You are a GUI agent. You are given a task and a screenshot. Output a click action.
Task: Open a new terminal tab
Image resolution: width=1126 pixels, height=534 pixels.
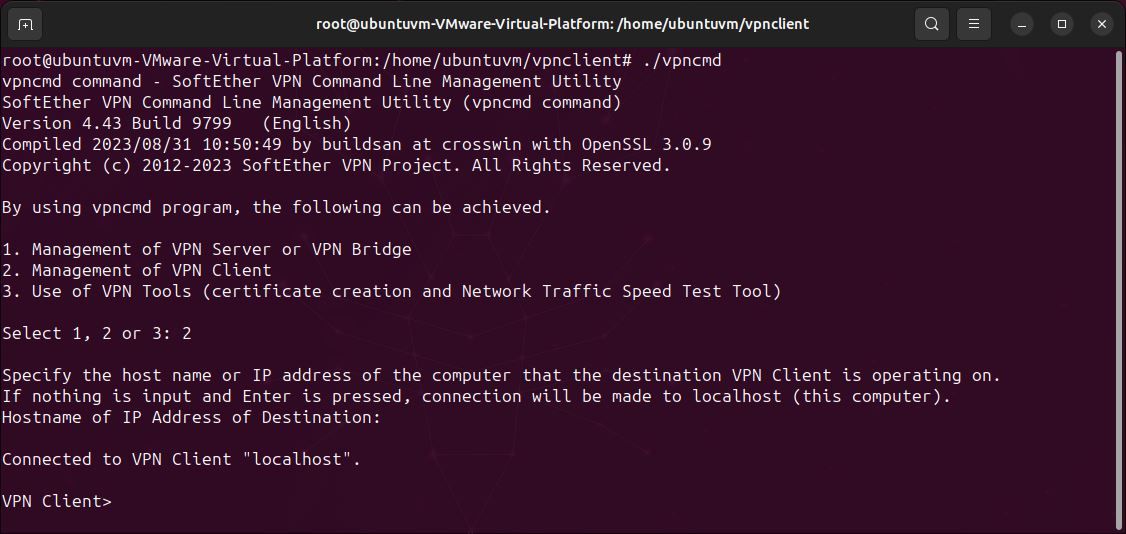coord(25,23)
